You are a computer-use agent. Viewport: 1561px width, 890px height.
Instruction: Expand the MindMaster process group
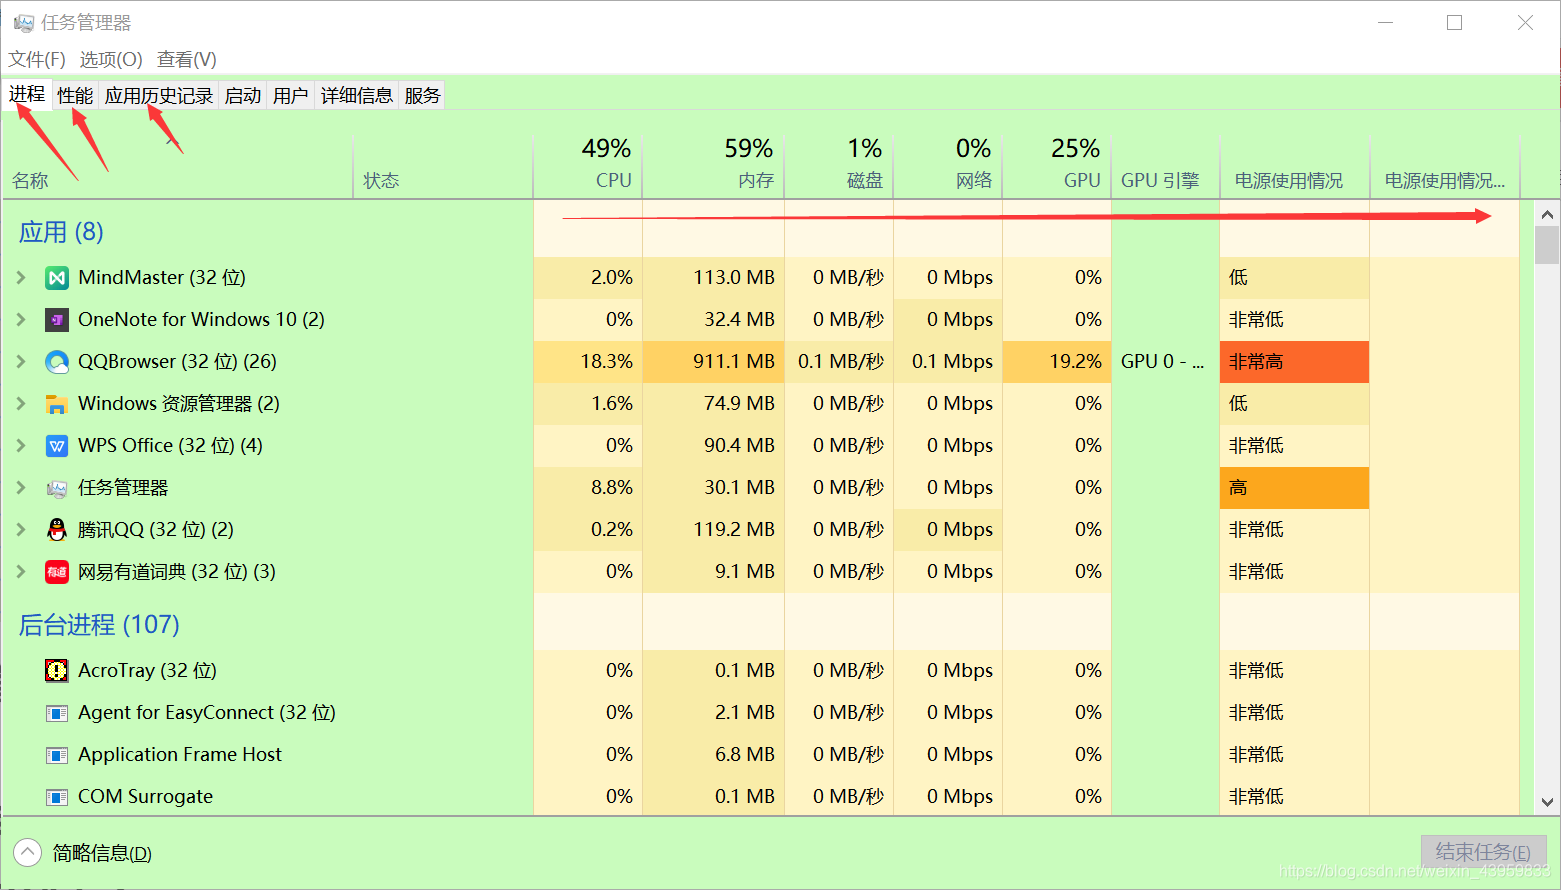pos(21,278)
